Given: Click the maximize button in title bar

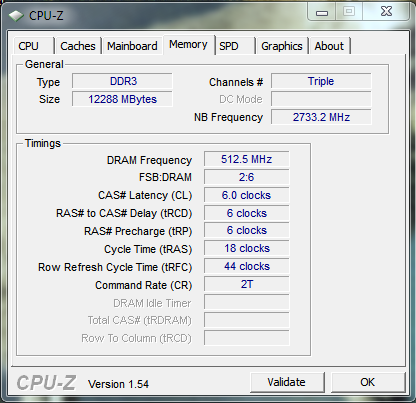Looking at the screenshot, I should click(349, 12).
